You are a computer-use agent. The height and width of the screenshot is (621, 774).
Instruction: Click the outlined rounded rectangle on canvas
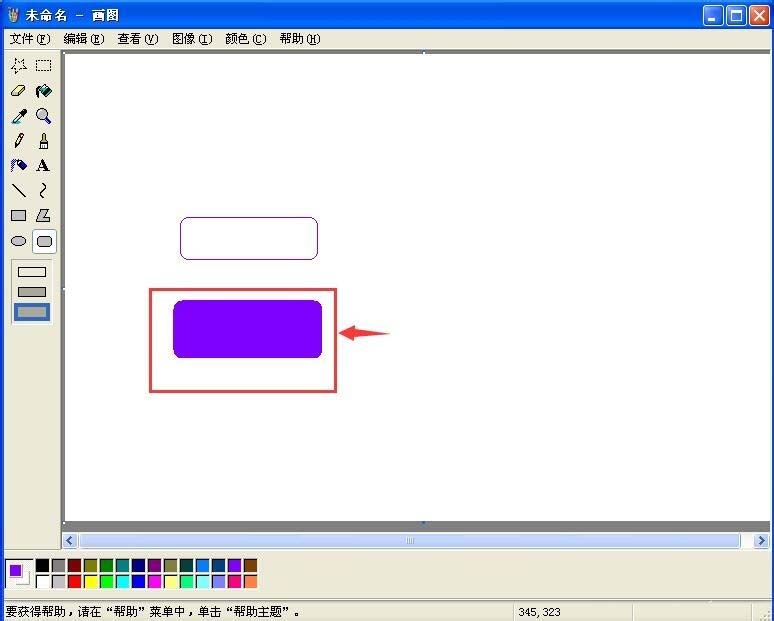pyautogui.click(x=249, y=238)
